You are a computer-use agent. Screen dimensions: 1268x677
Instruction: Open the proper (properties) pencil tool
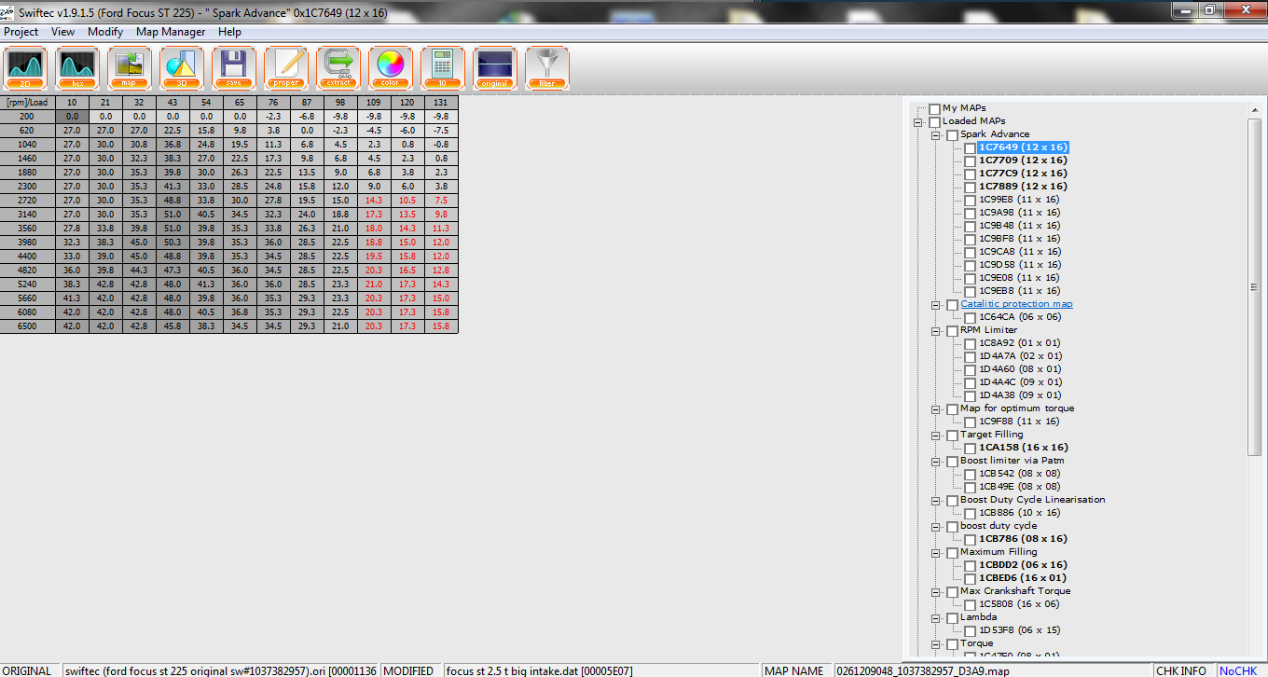click(286, 68)
